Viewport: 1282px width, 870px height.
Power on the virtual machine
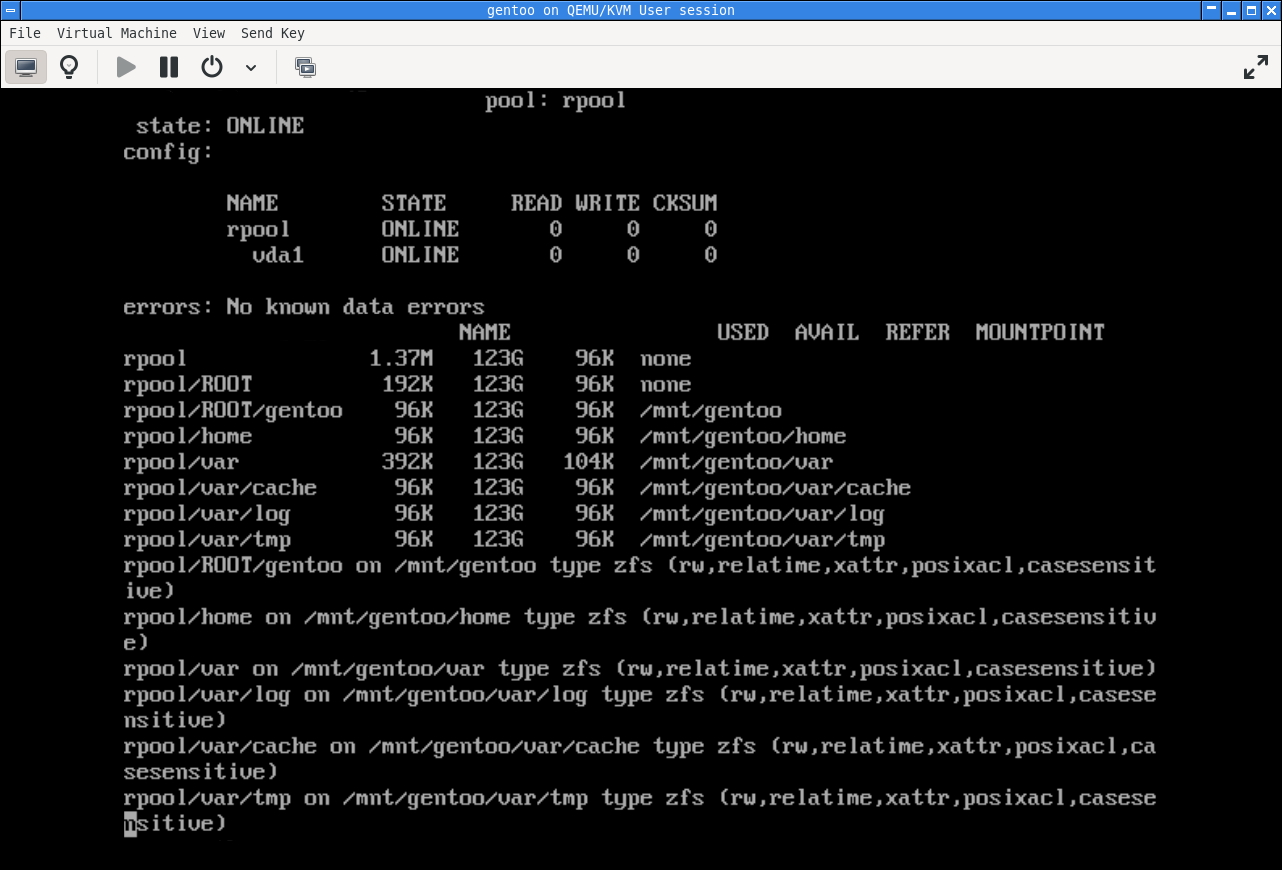click(126, 67)
